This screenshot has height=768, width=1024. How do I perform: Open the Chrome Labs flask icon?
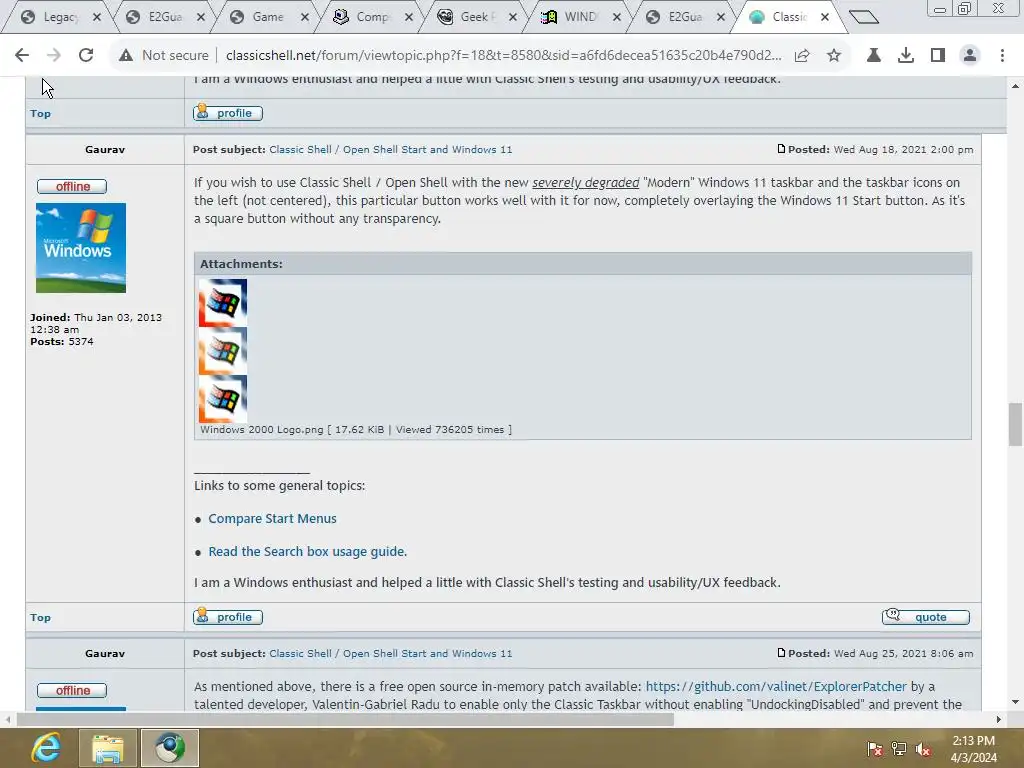point(873,56)
